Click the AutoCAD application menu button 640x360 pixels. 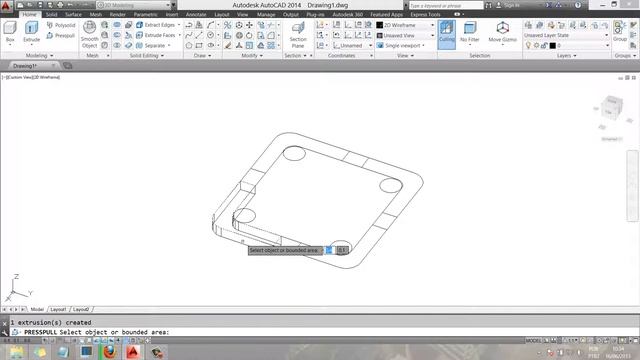pyautogui.click(x=6, y=6)
